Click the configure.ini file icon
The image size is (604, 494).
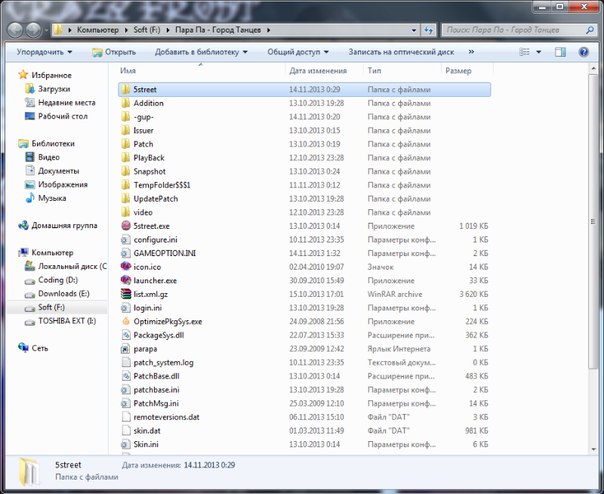(x=126, y=239)
